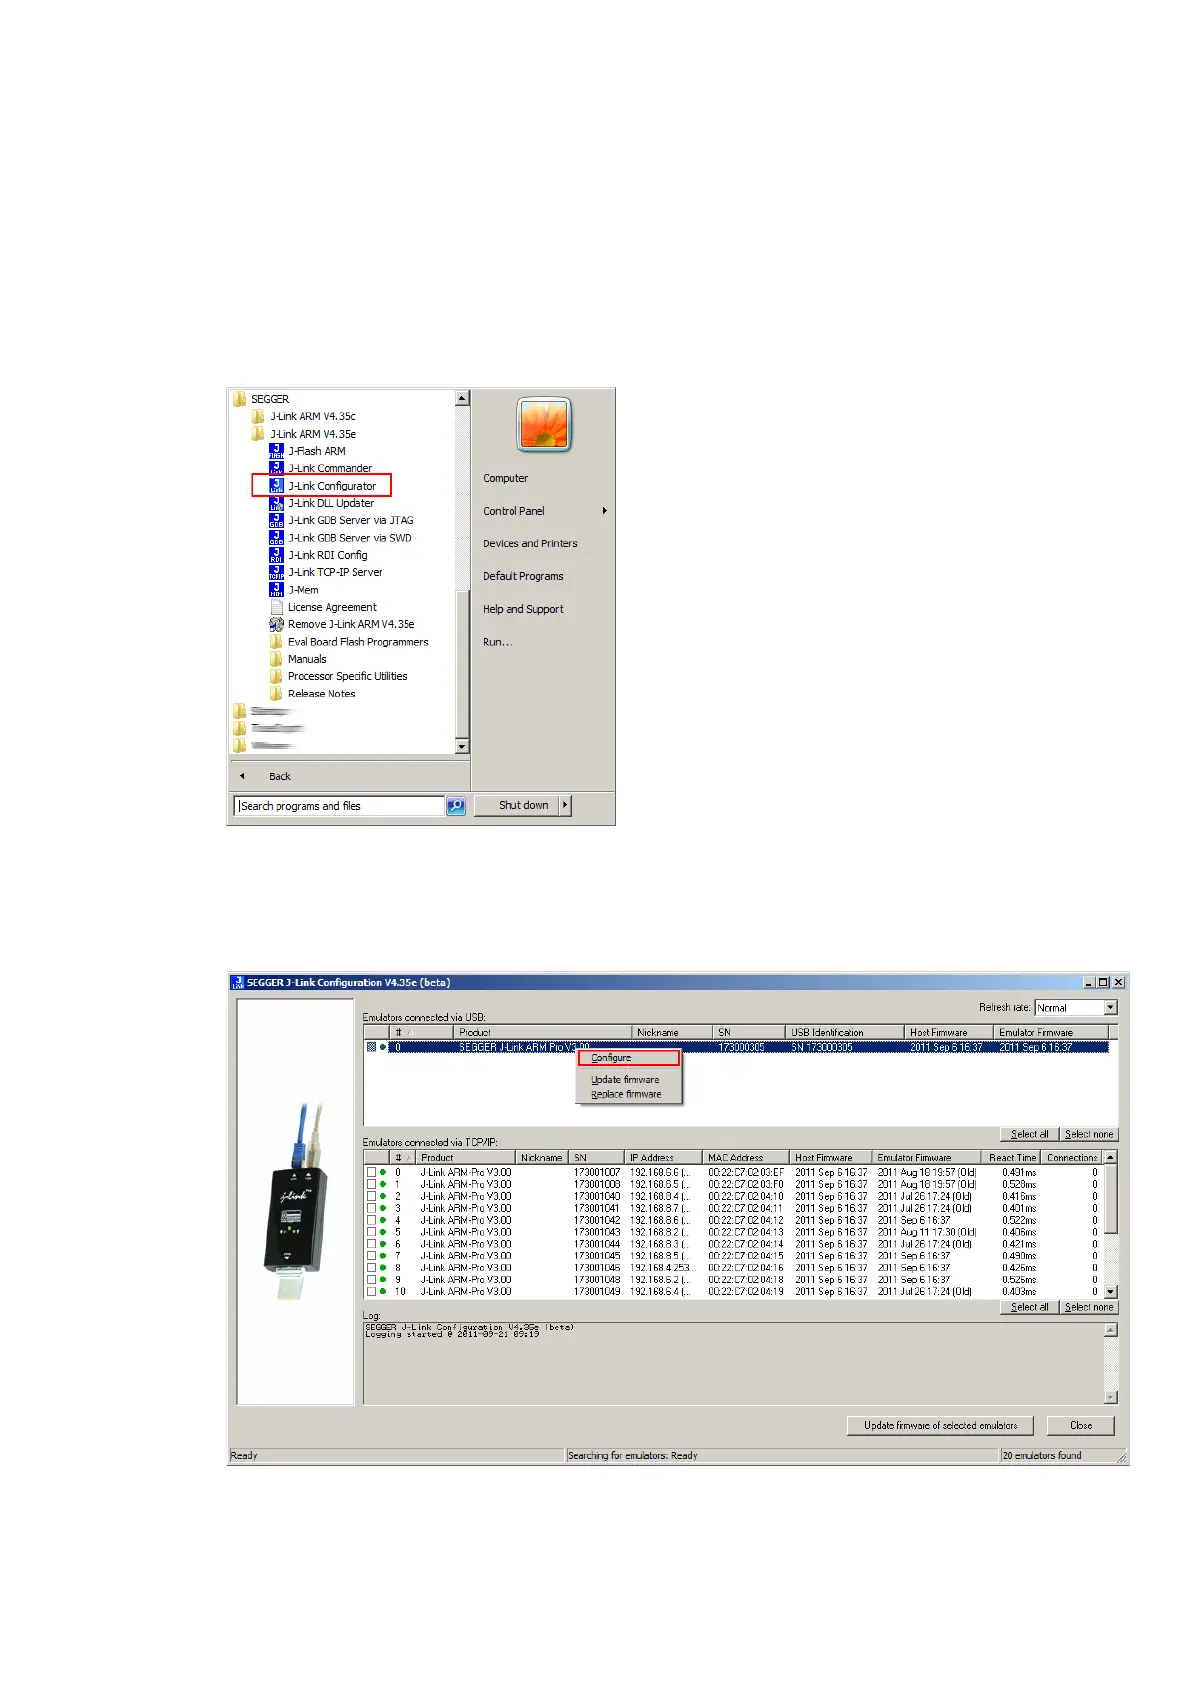Screen dimensions: 1190x1684
Task: Click the Close button in J-Link Configuration
Action: 1080,1425
